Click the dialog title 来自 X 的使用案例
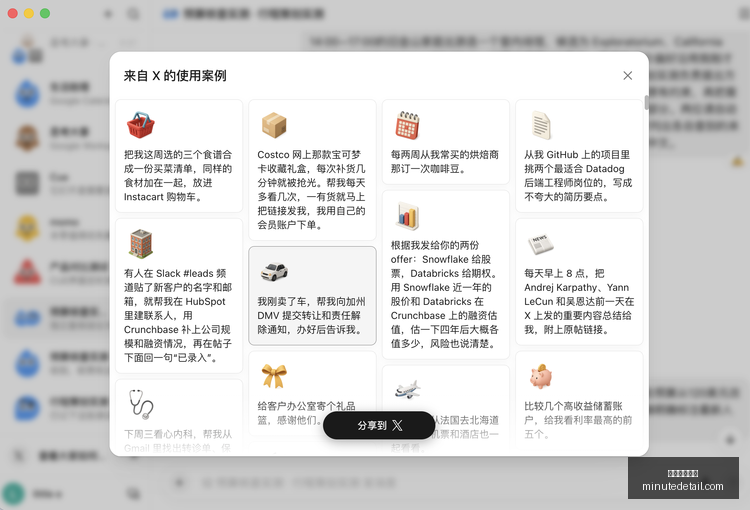750x510 pixels. pyautogui.click(x=175, y=76)
